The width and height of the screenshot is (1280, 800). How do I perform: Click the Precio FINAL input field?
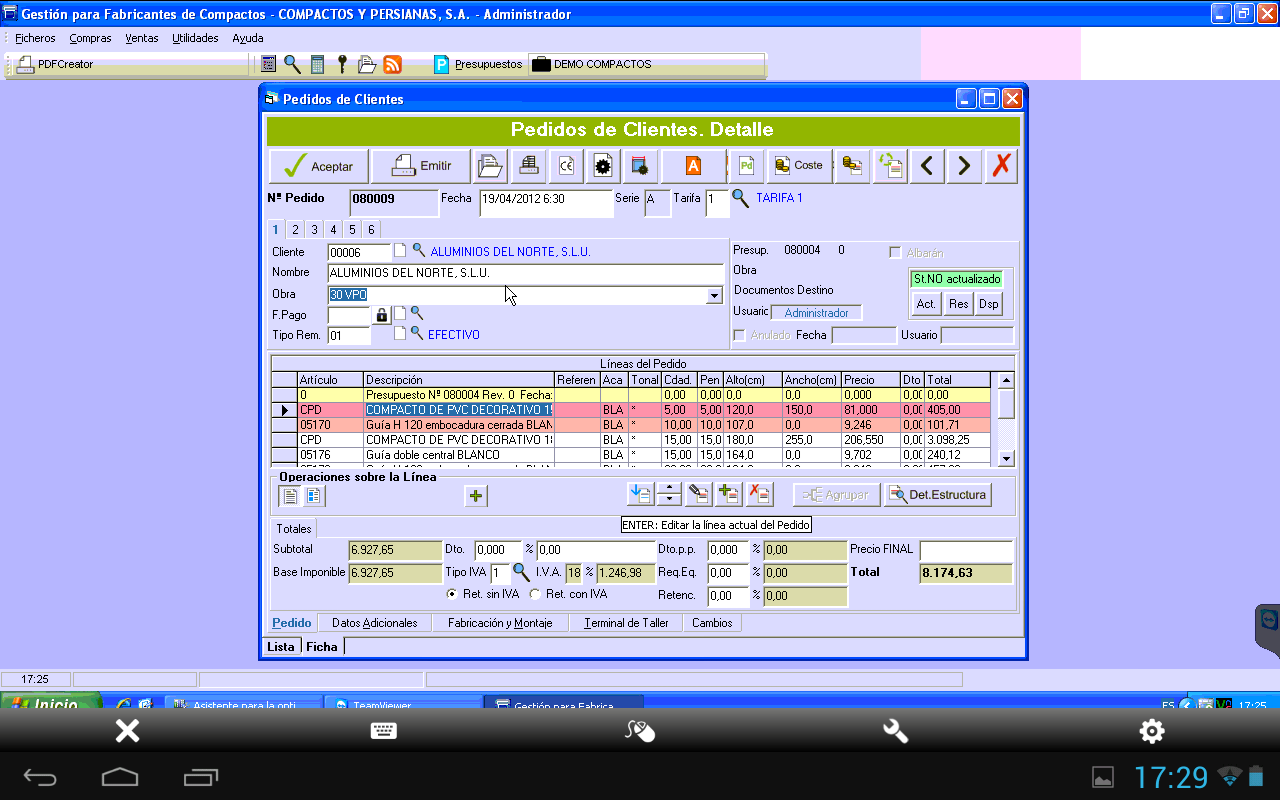click(x=965, y=551)
